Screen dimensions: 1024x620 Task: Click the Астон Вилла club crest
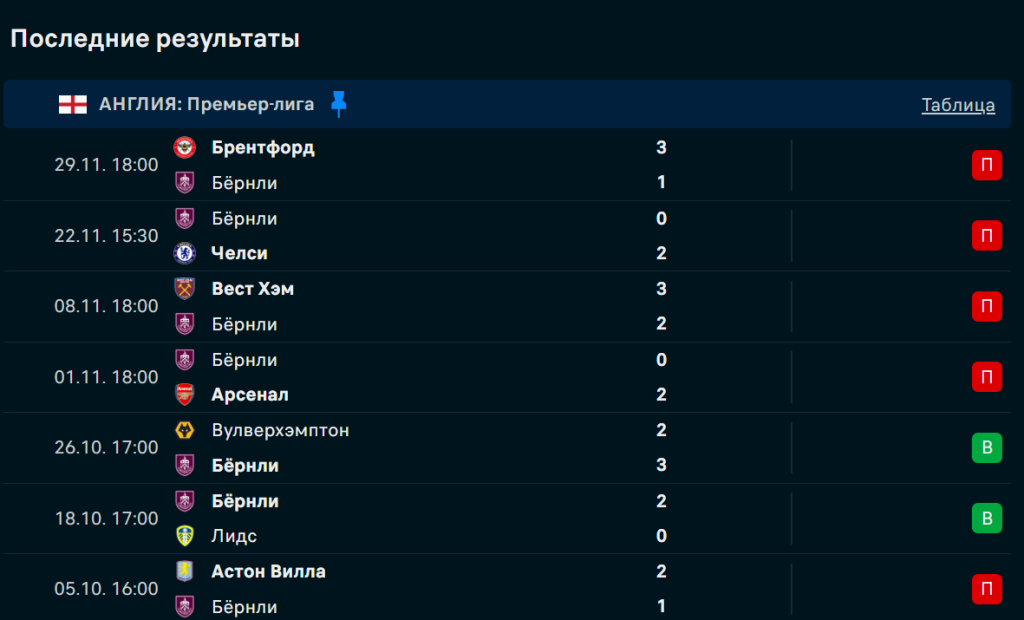pyautogui.click(x=185, y=571)
